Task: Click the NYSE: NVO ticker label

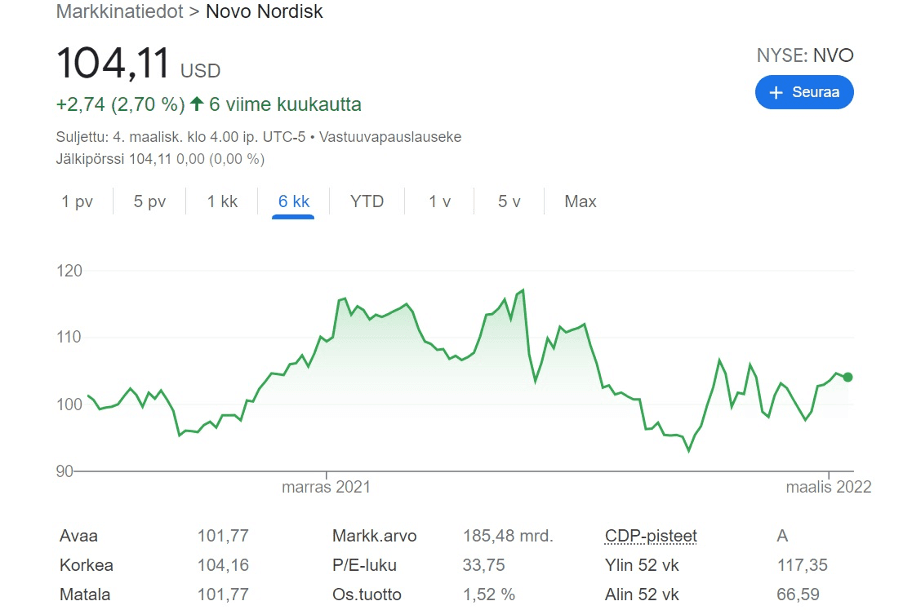Action: point(805,56)
